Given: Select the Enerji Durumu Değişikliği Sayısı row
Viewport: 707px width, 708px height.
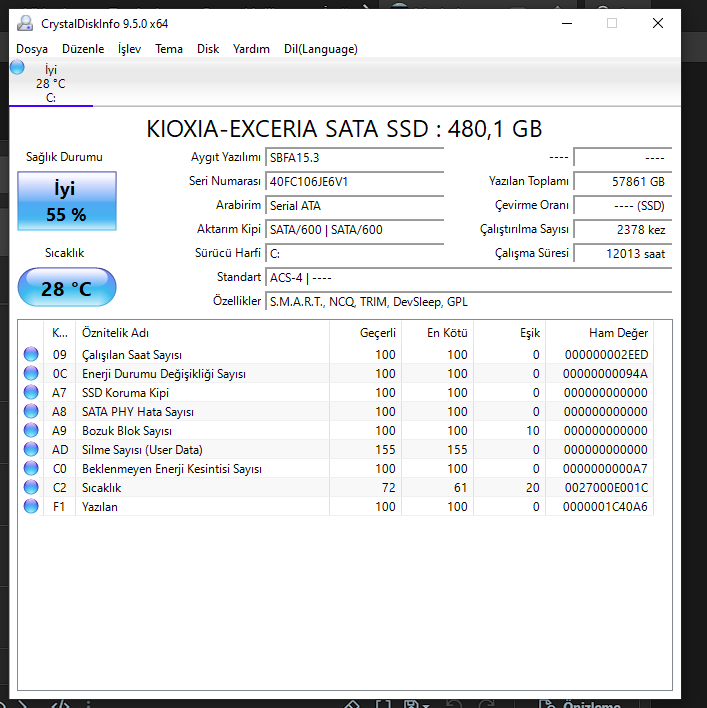Looking at the screenshot, I should coord(336,373).
